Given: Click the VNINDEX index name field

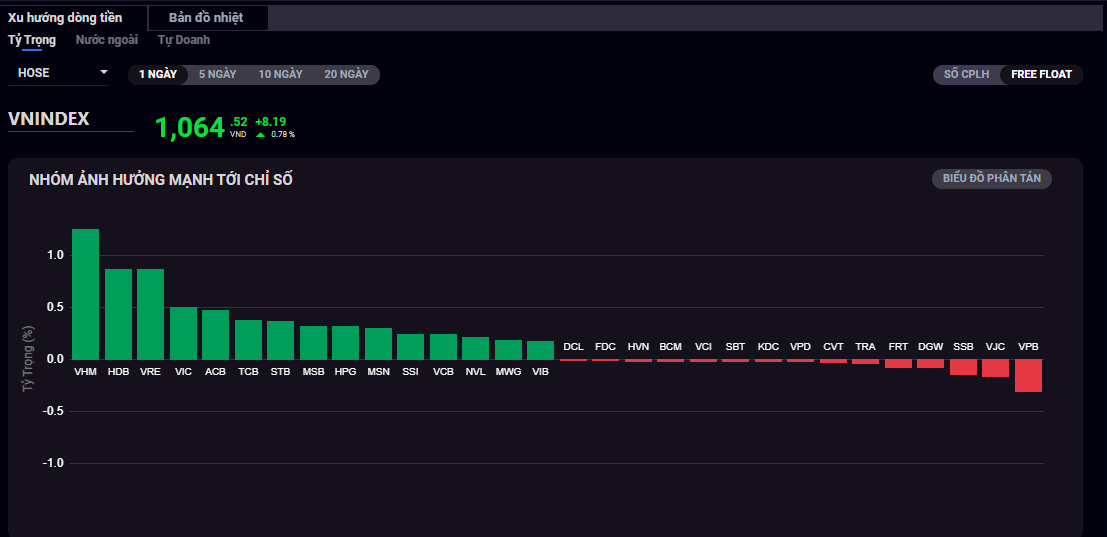Looking at the screenshot, I should [x=70, y=119].
